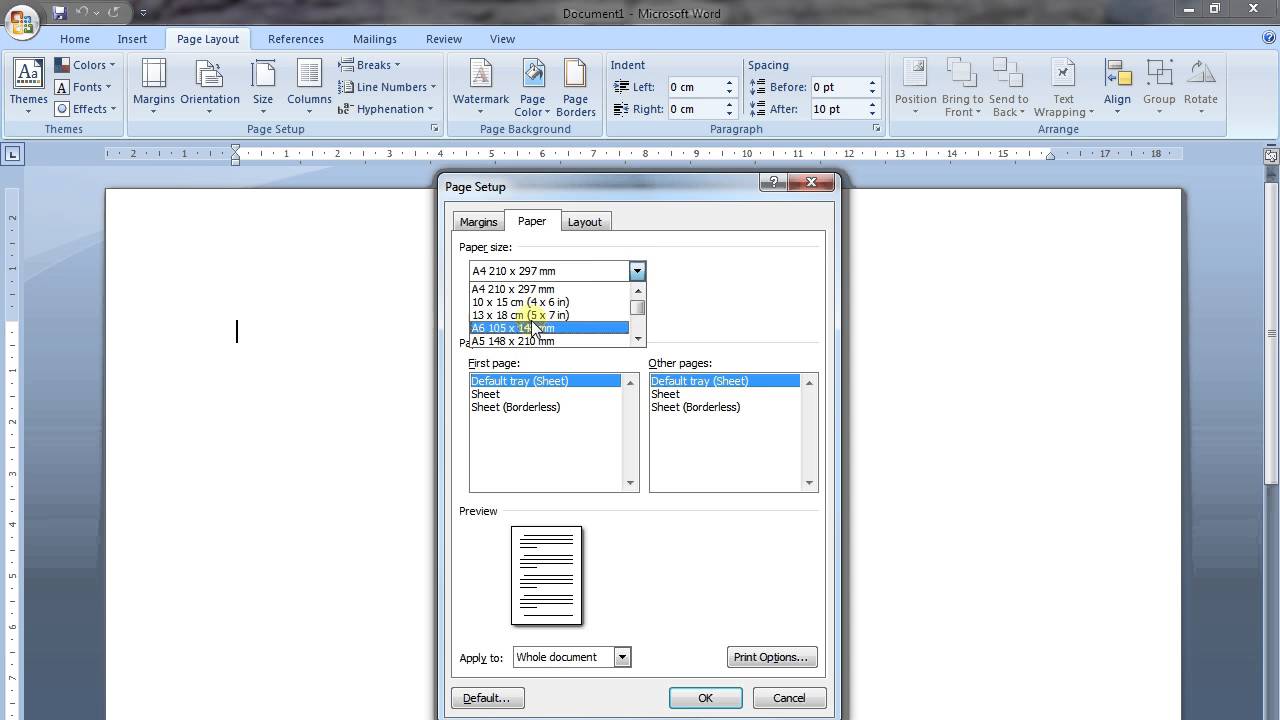
Task: Confirm Page Setup with OK
Action: click(705, 698)
